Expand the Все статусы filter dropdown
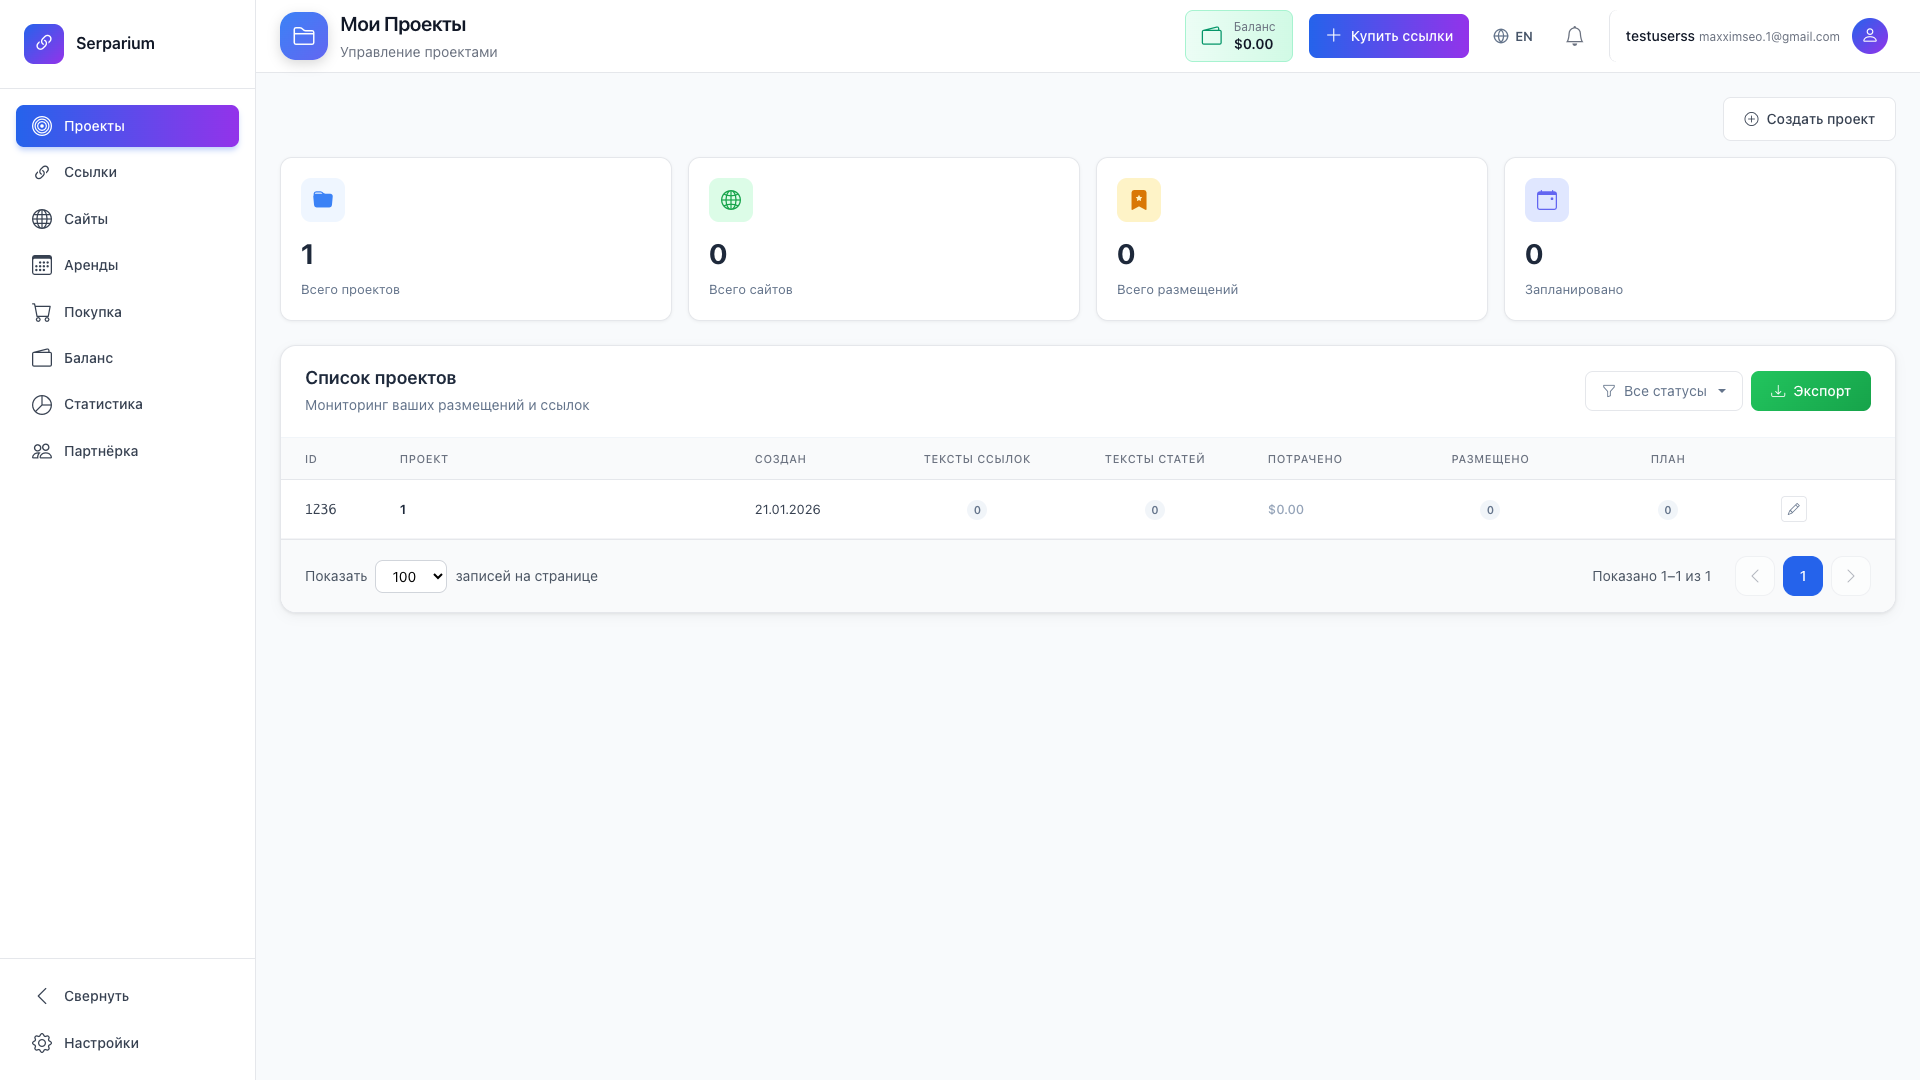This screenshot has height=1080, width=1920. click(1663, 391)
